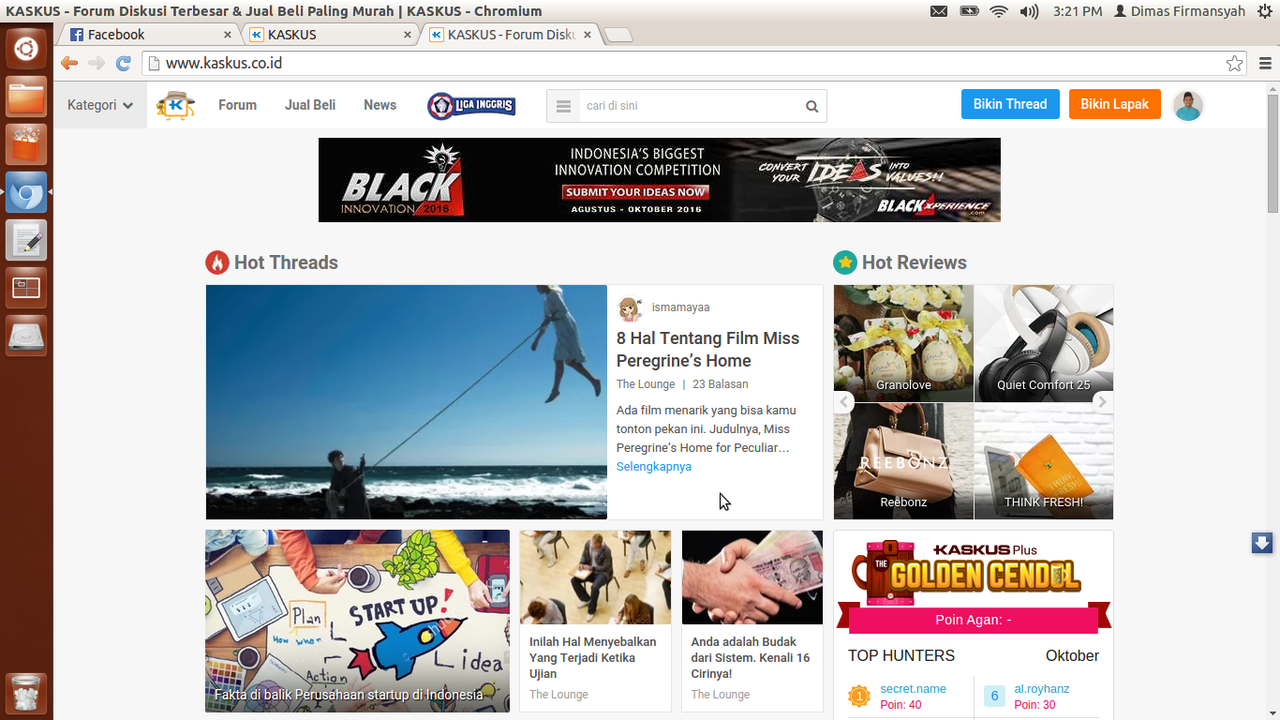
Task: Launch Ubuntu Software Center from the dock
Action: click(26, 145)
